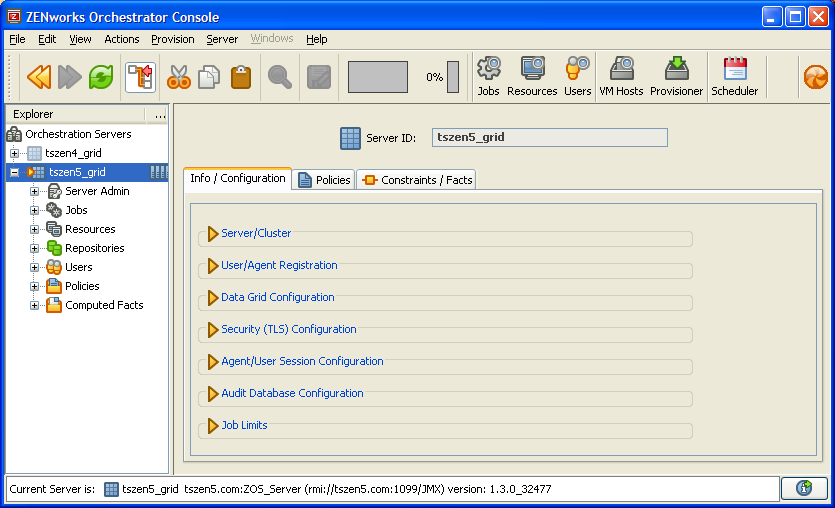The width and height of the screenshot is (835, 508).
Task: Click the green refresh icon
Action: coord(101,77)
